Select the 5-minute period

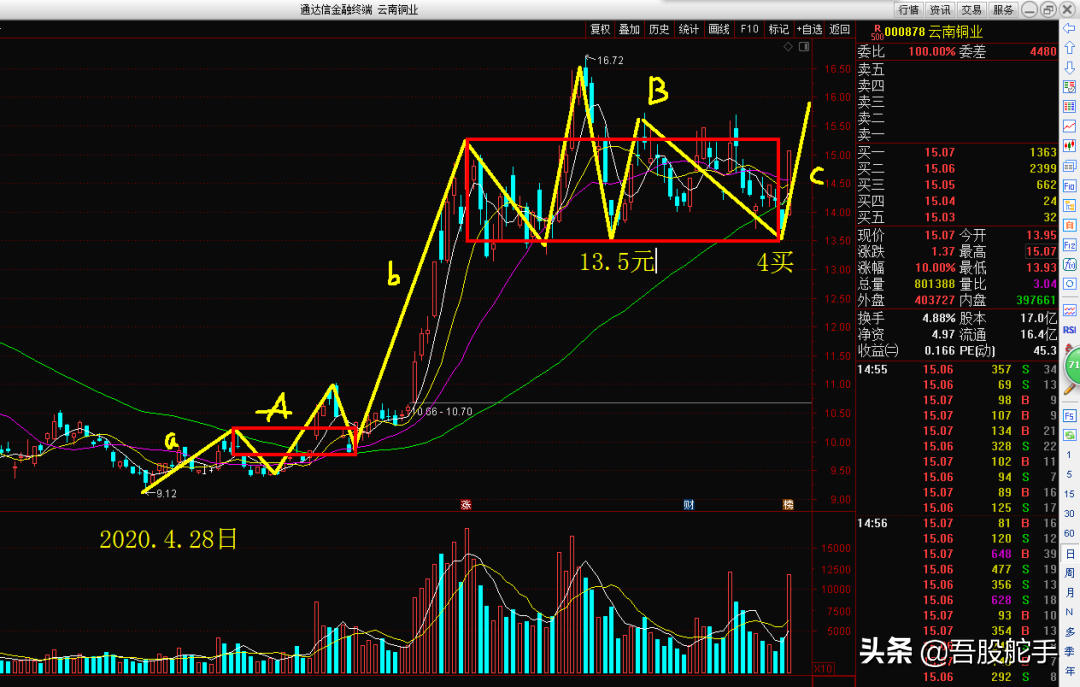(1070, 475)
